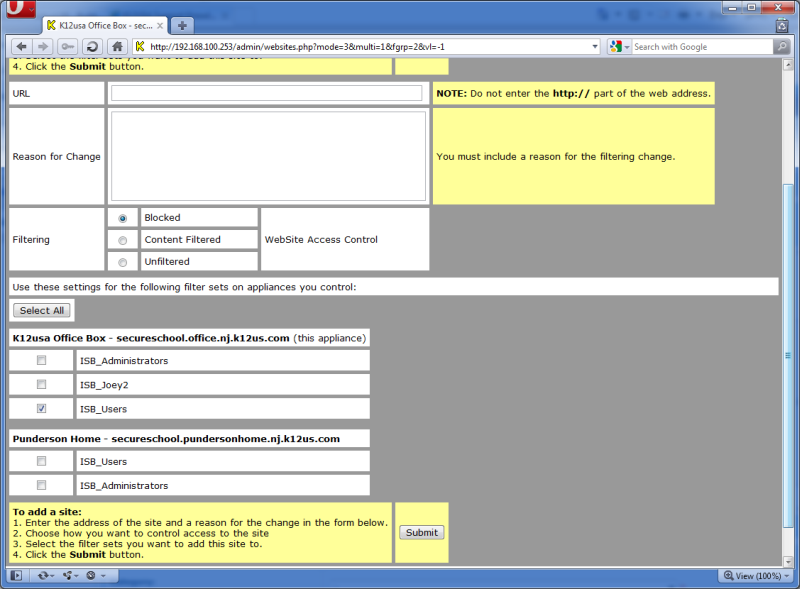
Task: Click the Forward navigation arrow
Action: point(43,46)
